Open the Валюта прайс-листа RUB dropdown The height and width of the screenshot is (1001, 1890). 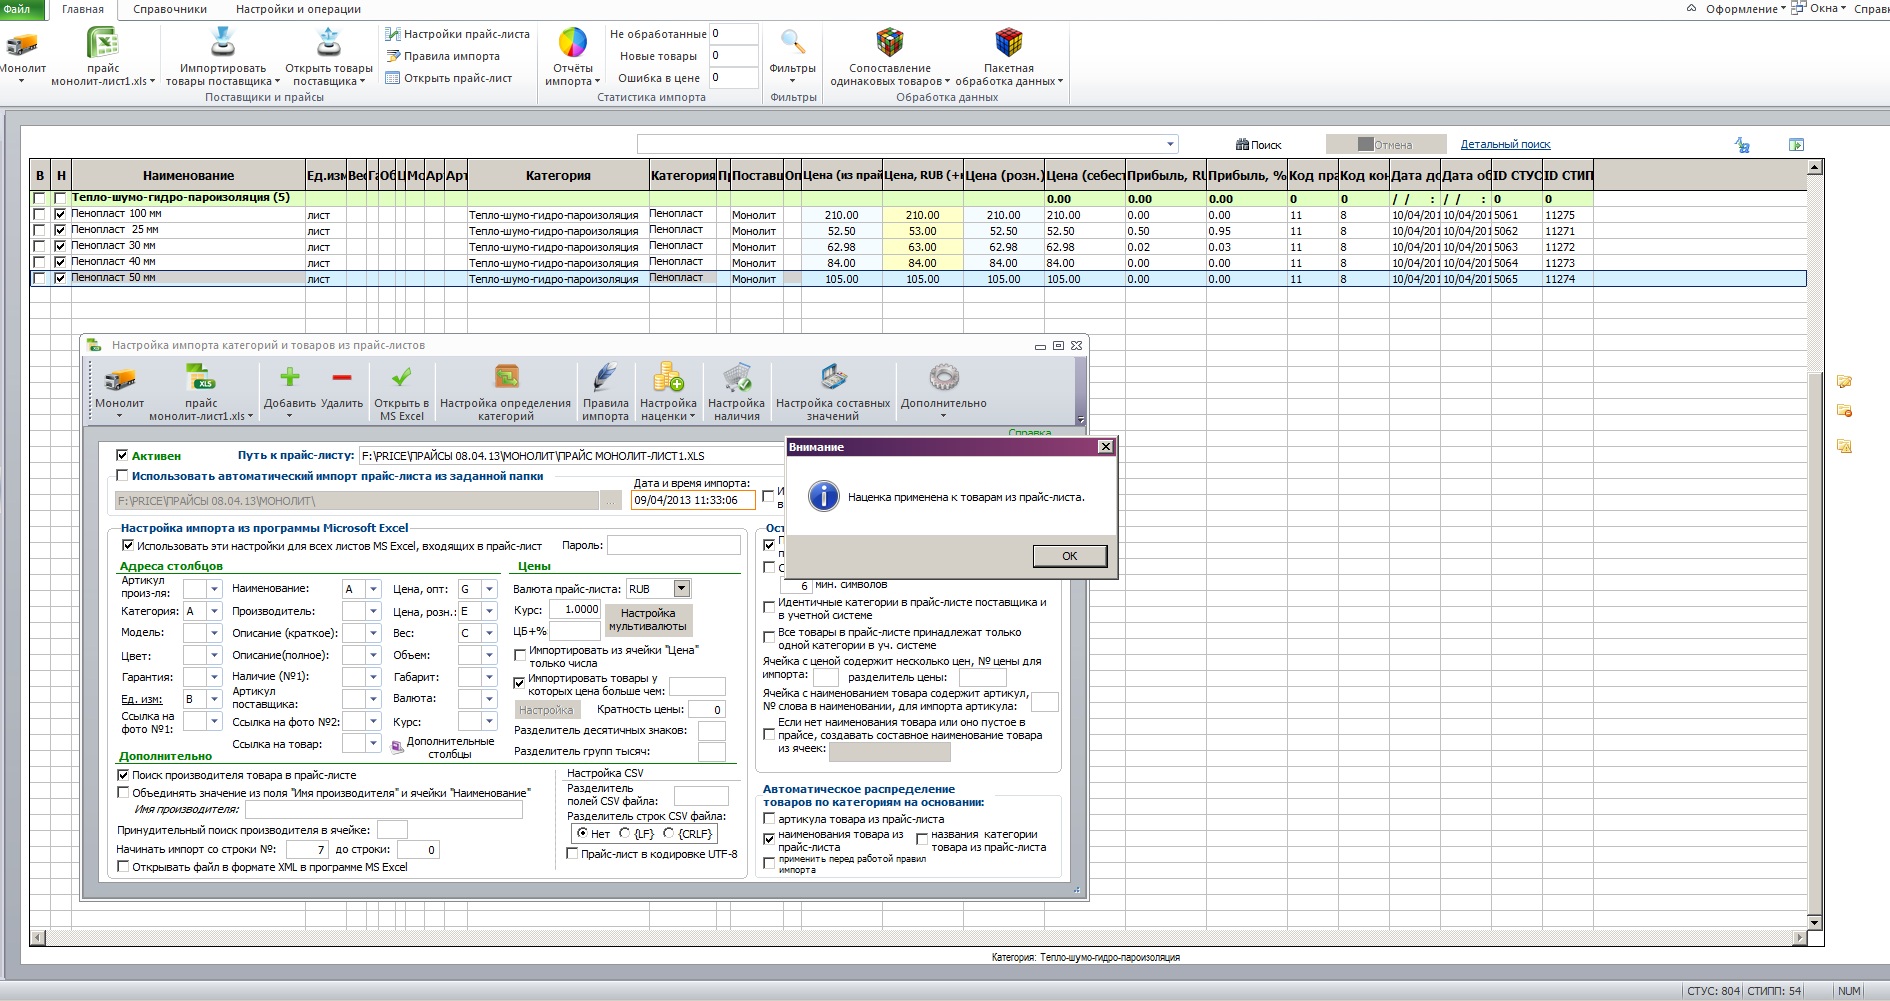coord(682,589)
